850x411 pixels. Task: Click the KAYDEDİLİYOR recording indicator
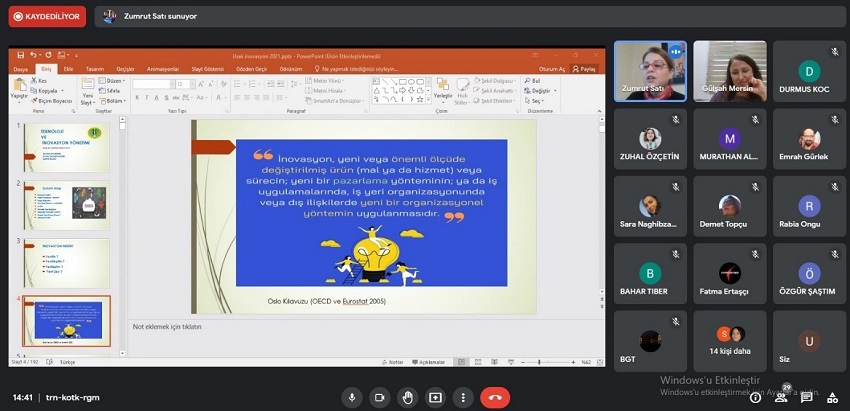(x=47, y=17)
